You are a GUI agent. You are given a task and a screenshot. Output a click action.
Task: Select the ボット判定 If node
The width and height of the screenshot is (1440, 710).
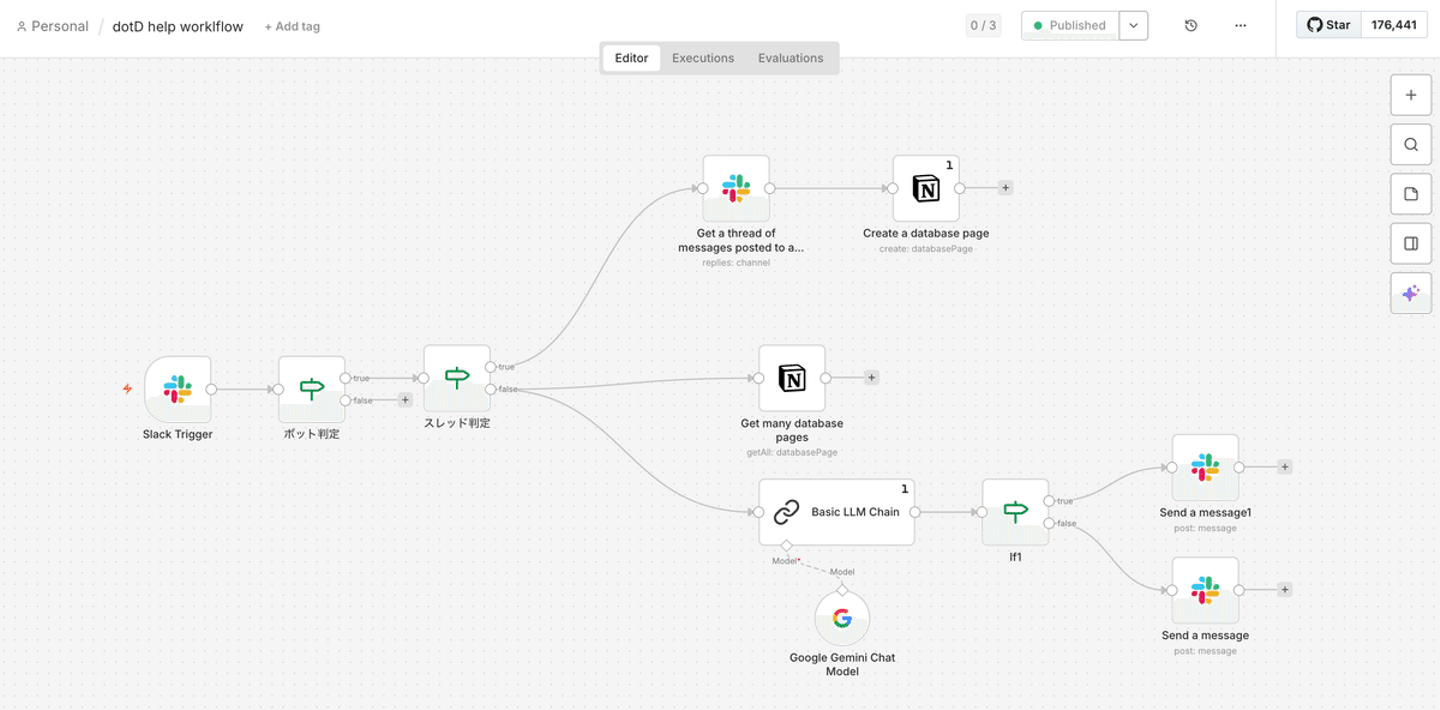click(x=312, y=389)
